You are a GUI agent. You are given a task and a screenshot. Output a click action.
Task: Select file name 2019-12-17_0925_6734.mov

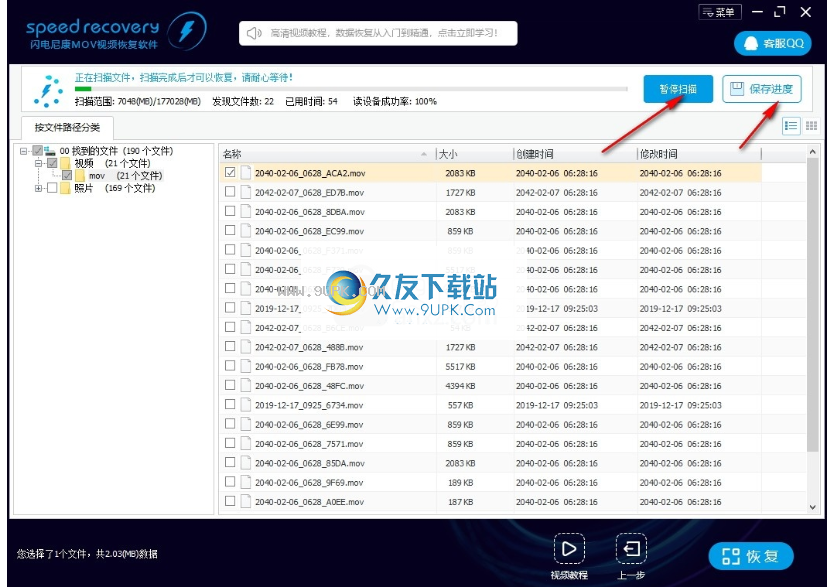[x=309, y=405]
